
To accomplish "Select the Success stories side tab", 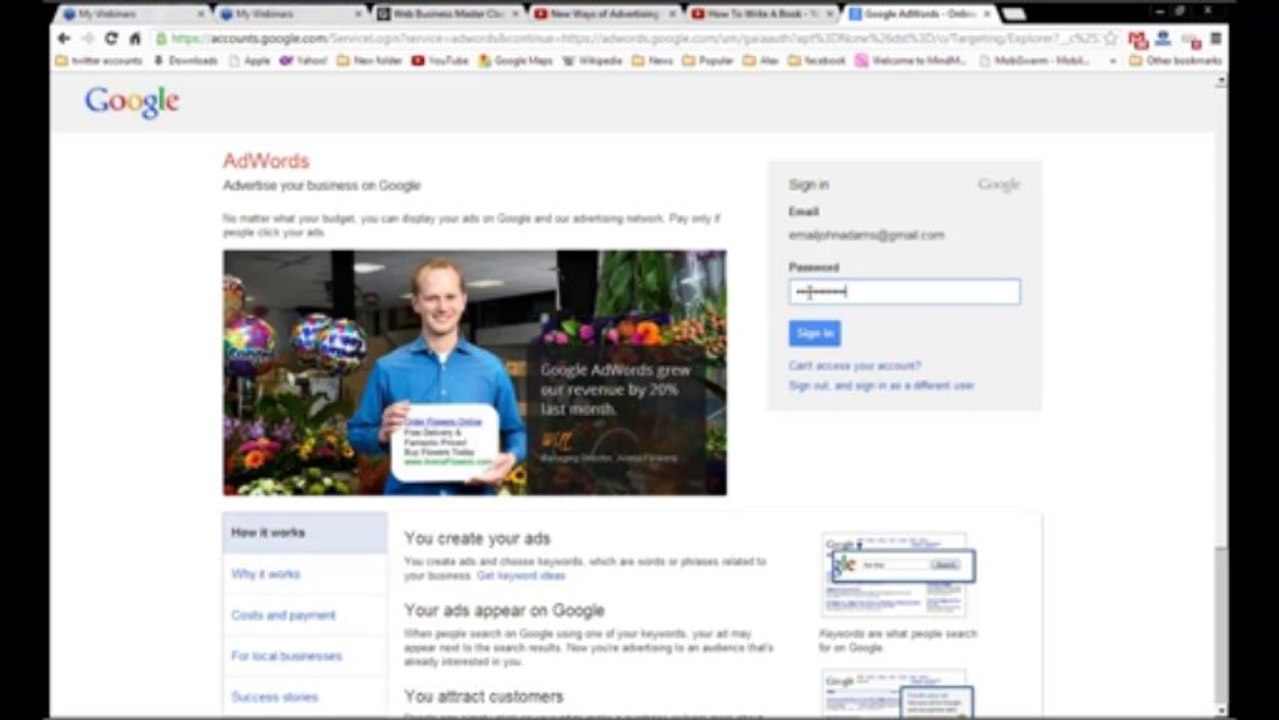I will 305,697.
